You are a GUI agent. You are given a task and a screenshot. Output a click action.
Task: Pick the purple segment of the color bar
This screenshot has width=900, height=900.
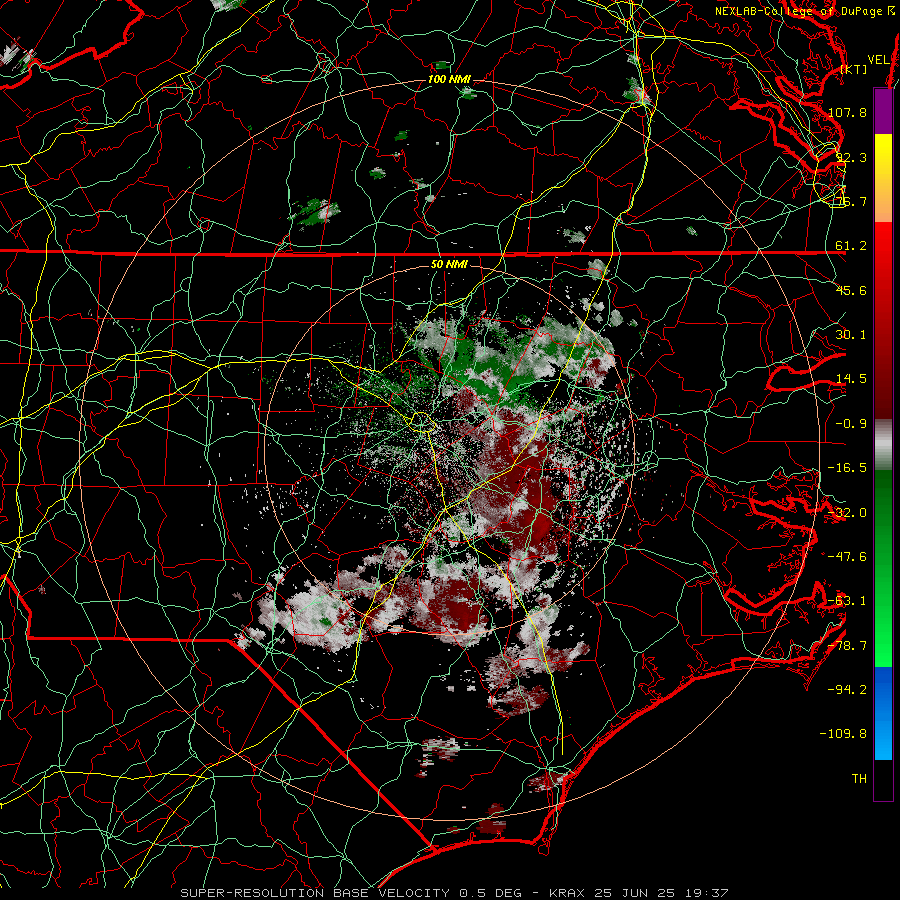[x=883, y=111]
